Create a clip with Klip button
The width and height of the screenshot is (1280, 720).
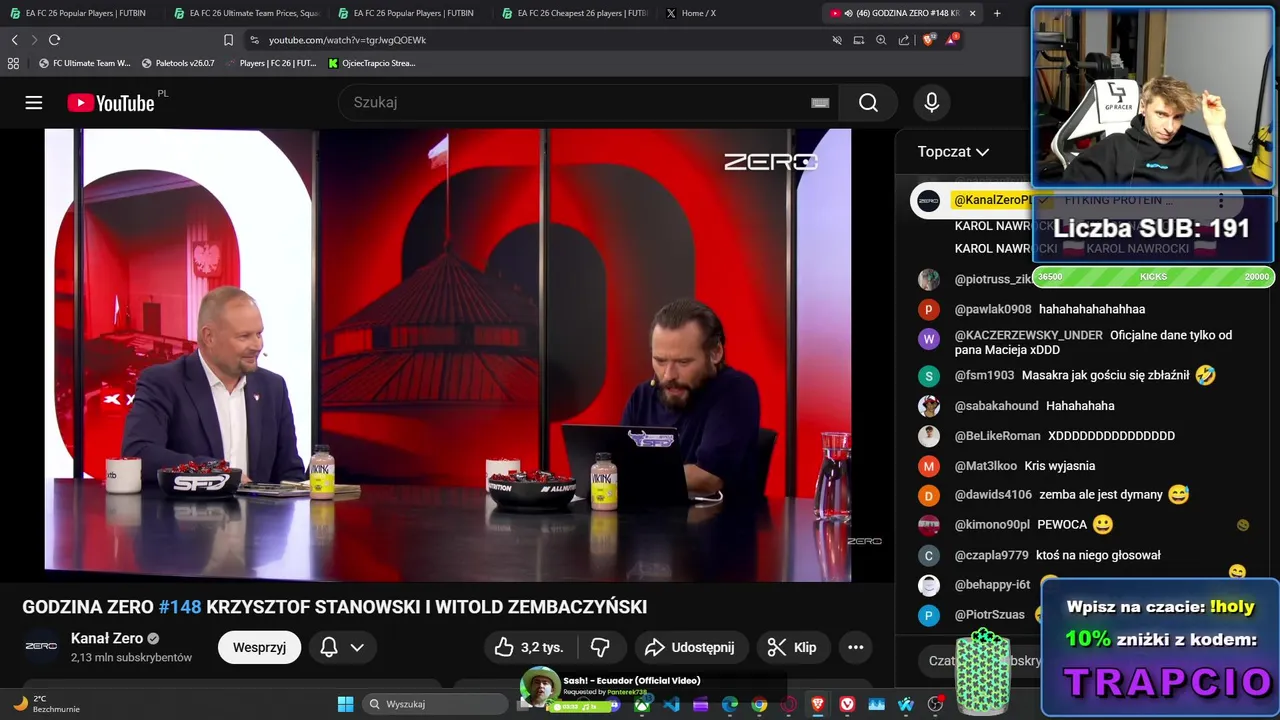[792, 647]
